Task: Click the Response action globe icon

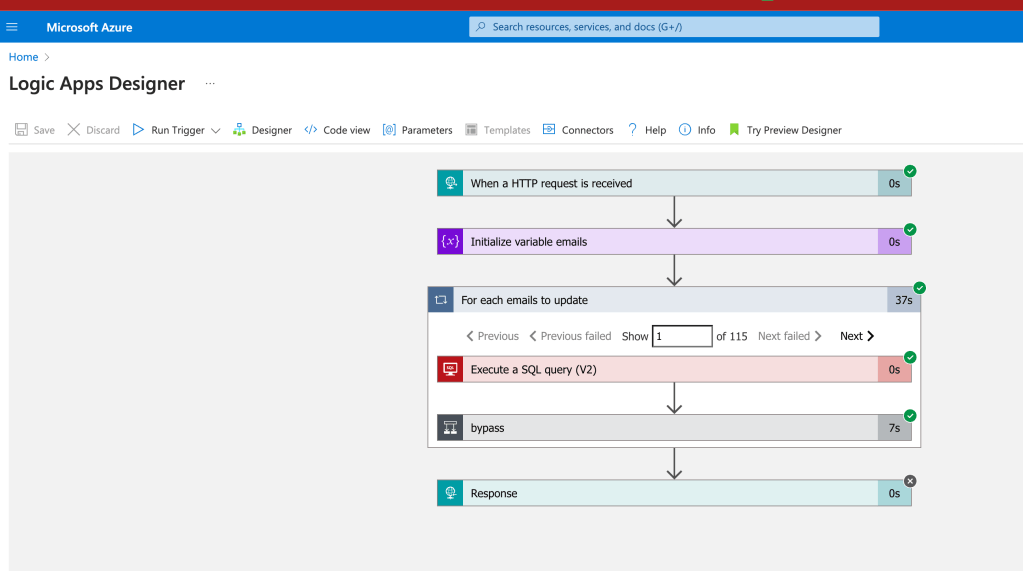Action: (x=450, y=493)
